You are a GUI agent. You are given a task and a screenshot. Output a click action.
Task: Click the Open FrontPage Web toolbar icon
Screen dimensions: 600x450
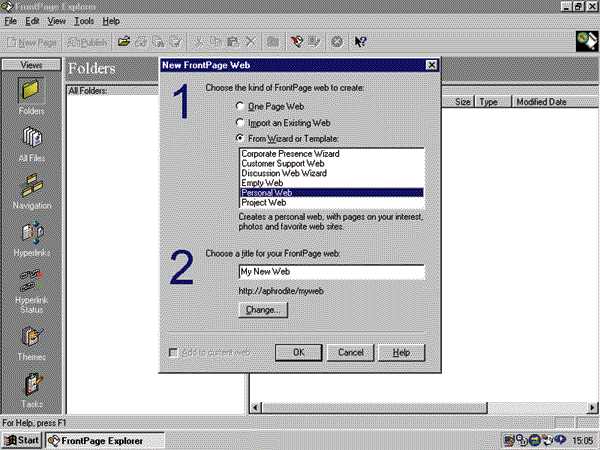tap(124, 42)
